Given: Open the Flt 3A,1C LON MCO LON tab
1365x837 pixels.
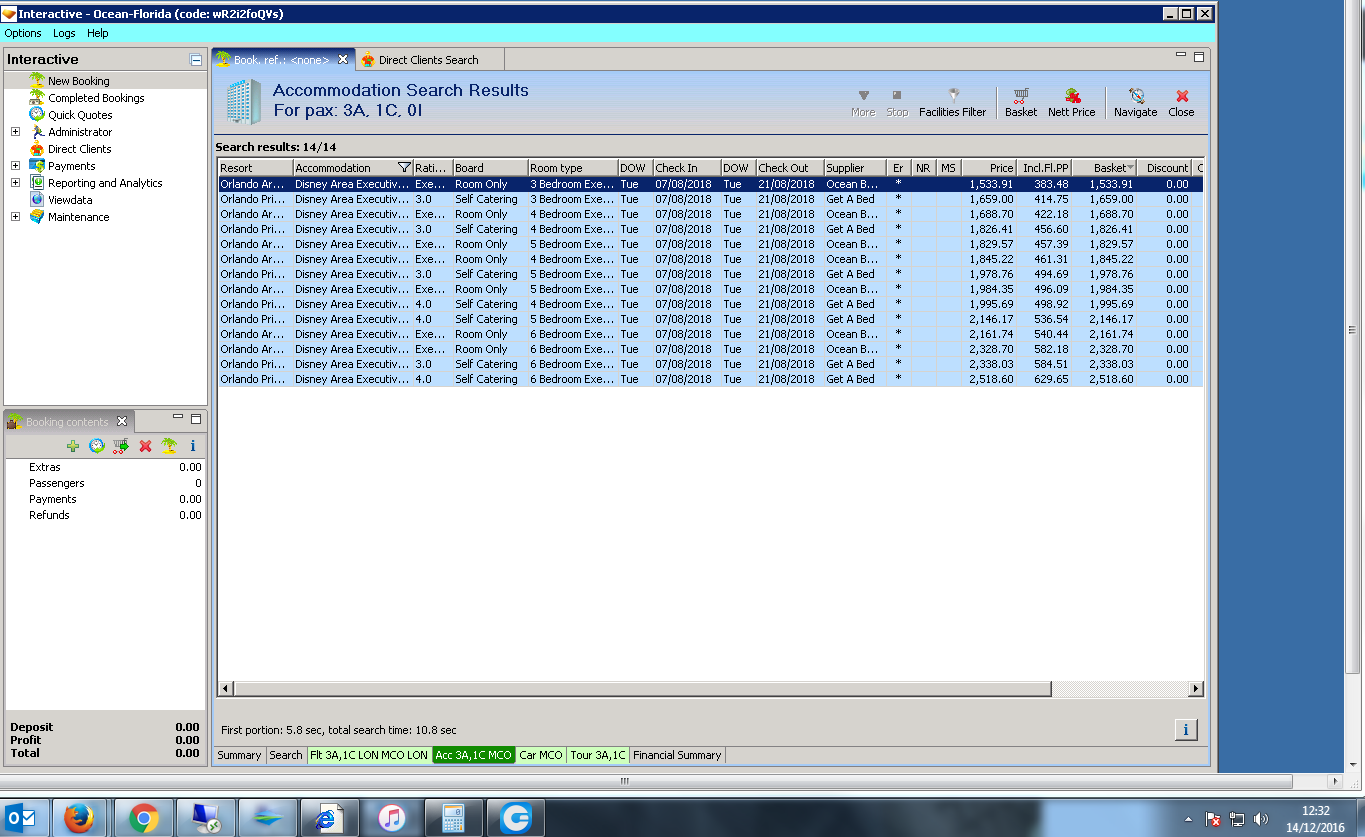Looking at the screenshot, I should point(369,755).
